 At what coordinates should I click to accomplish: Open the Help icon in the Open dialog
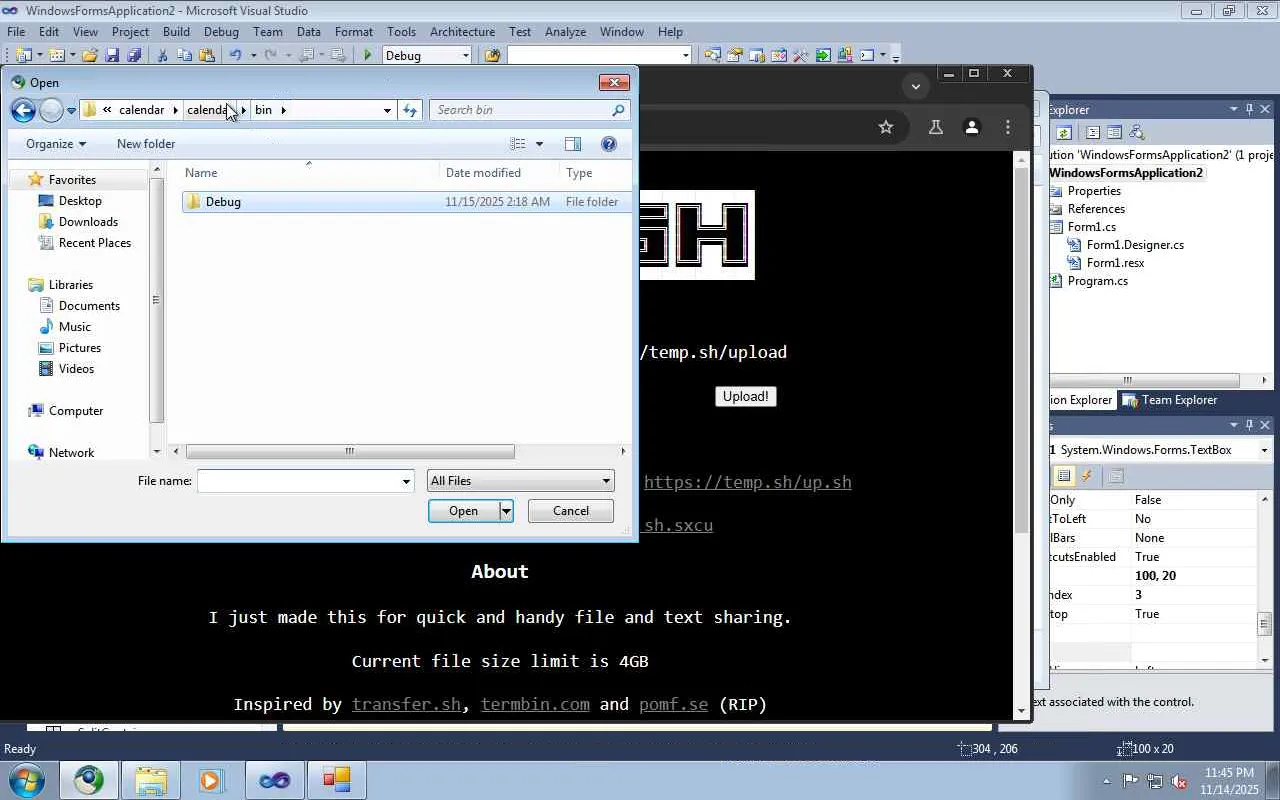[x=609, y=144]
